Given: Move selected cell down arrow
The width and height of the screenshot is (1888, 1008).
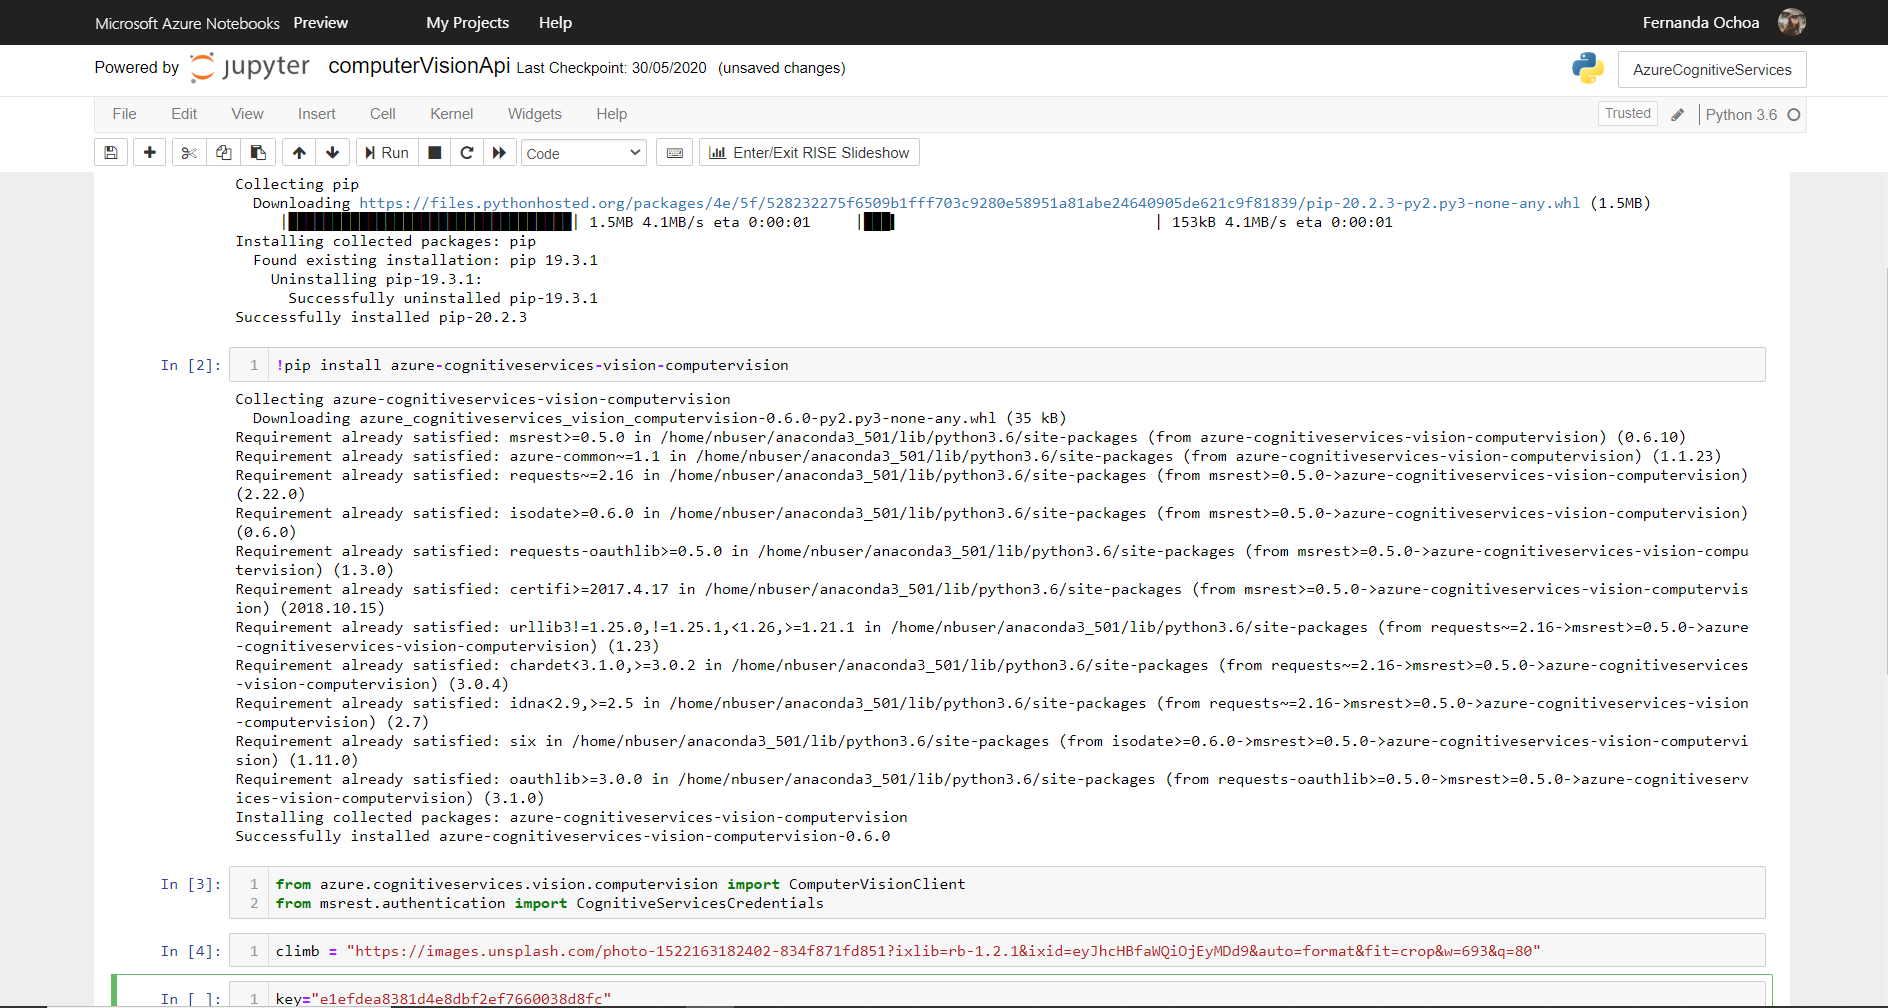Looking at the screenshot, I should click(333, 153).
